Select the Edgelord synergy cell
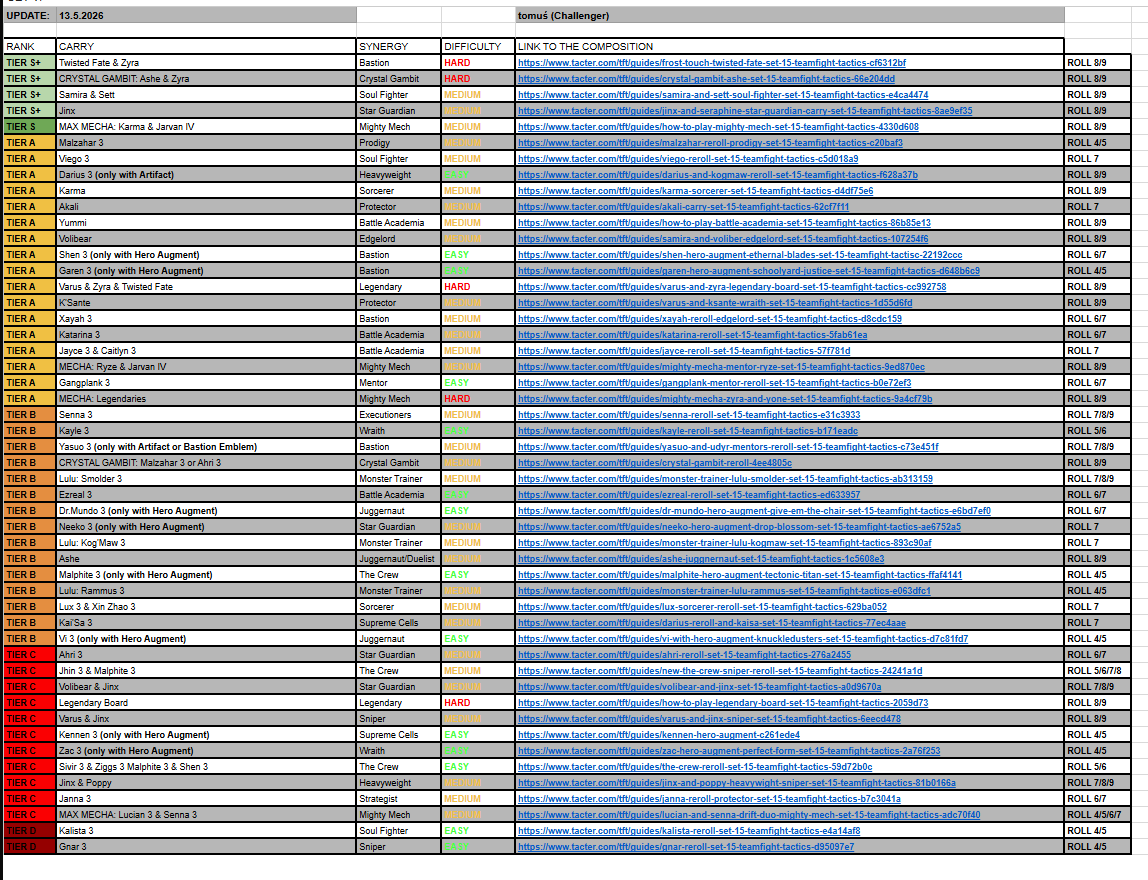This screenshot has height=880, width=1148. 398,239
